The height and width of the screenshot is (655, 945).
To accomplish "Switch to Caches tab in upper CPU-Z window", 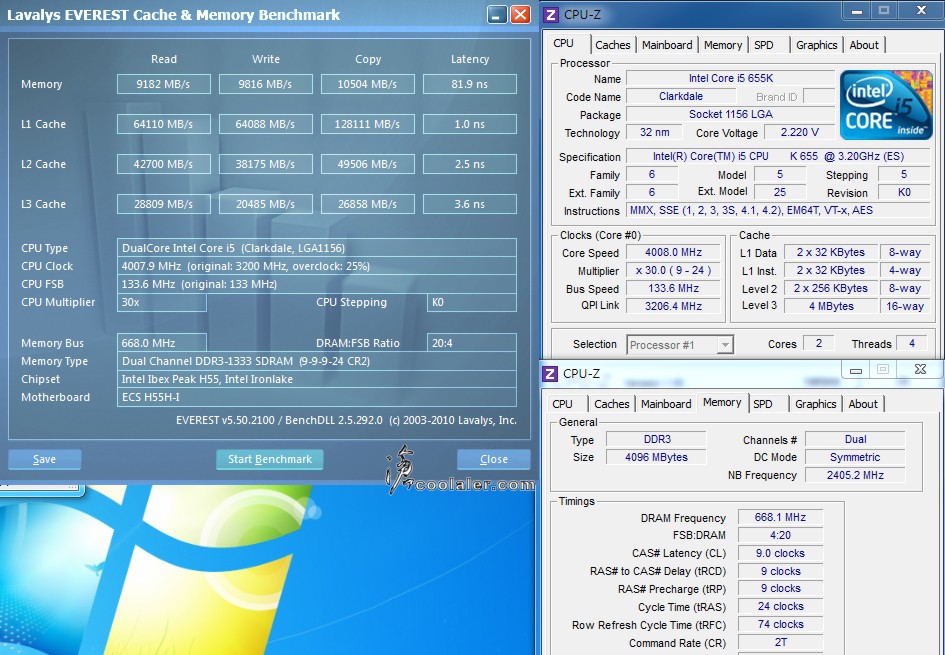I will (x=612, y=45).
